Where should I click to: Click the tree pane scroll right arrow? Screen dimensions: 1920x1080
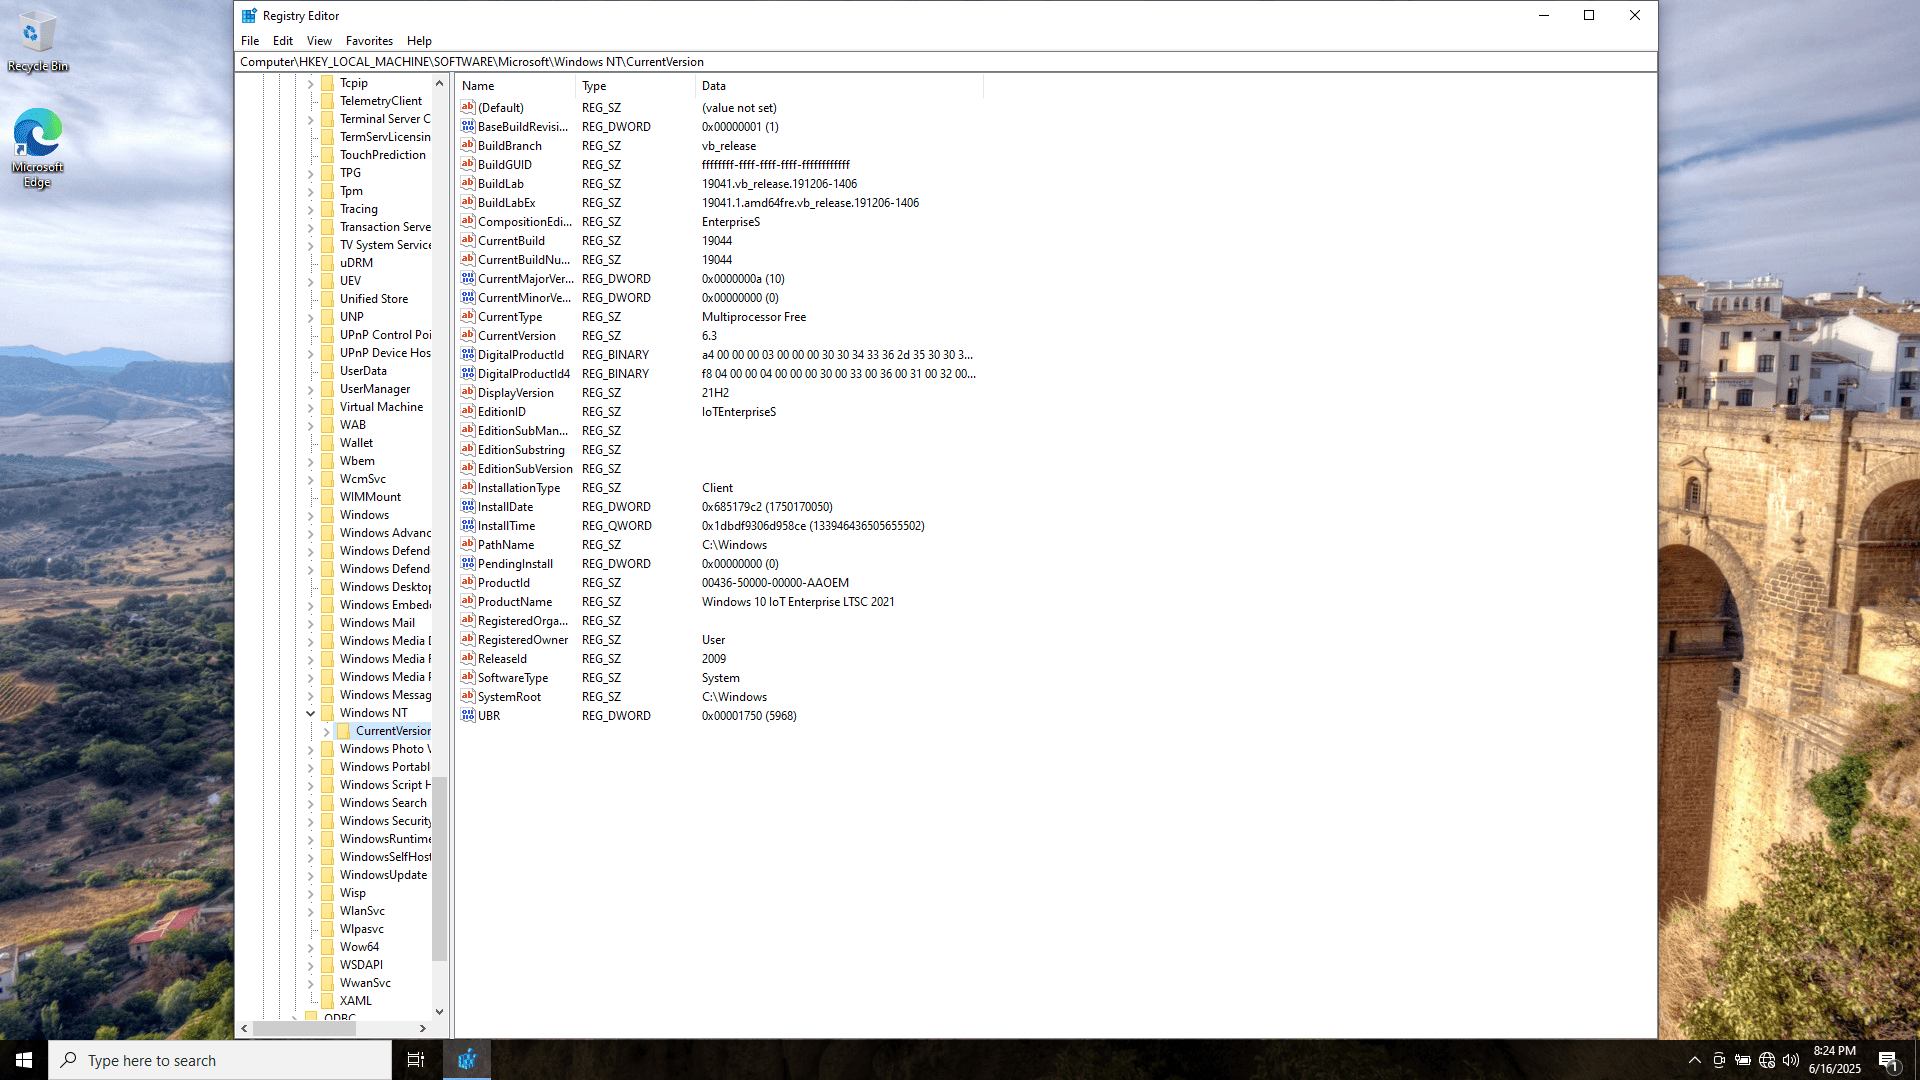click(x=423, y=1028)
